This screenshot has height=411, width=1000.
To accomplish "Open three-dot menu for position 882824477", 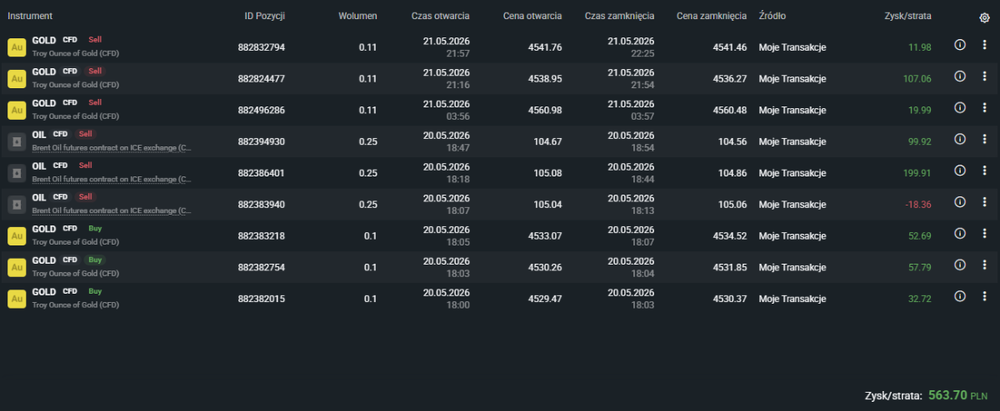I will 984,76.
